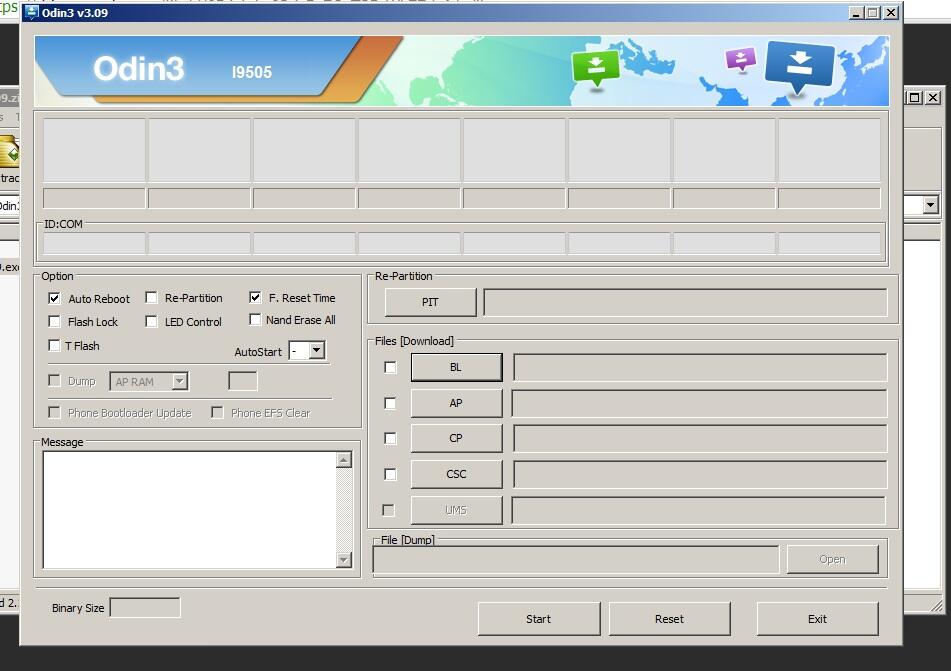Click the BL file path field
The height and width of the screenshot is (671, 951).
700,368
